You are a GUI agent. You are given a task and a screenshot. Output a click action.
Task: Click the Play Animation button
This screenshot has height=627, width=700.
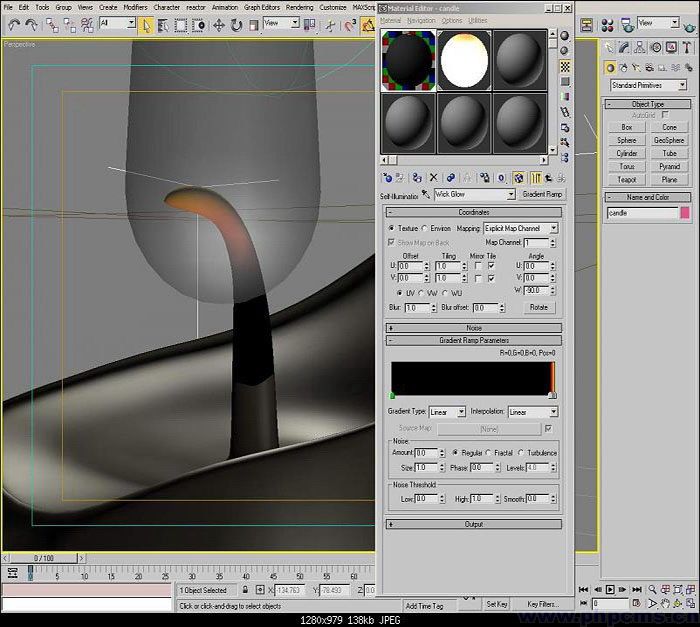pos(610,589)
